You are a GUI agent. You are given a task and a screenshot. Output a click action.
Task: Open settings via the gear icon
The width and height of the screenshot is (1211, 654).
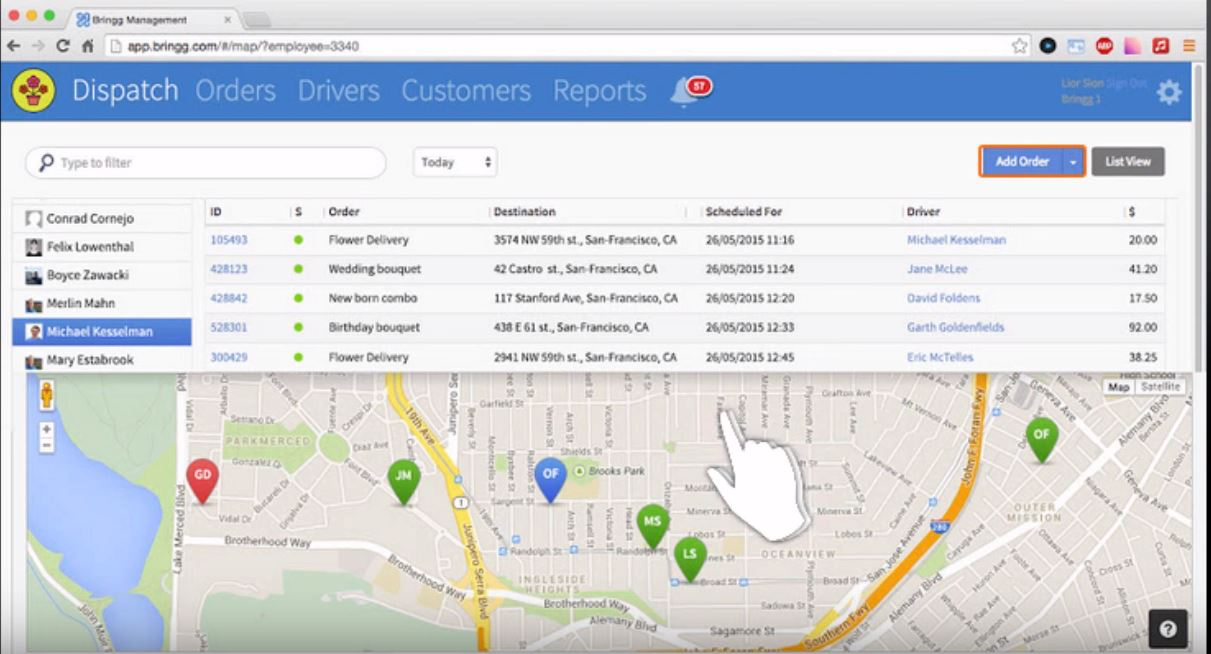click(1168, 92)
